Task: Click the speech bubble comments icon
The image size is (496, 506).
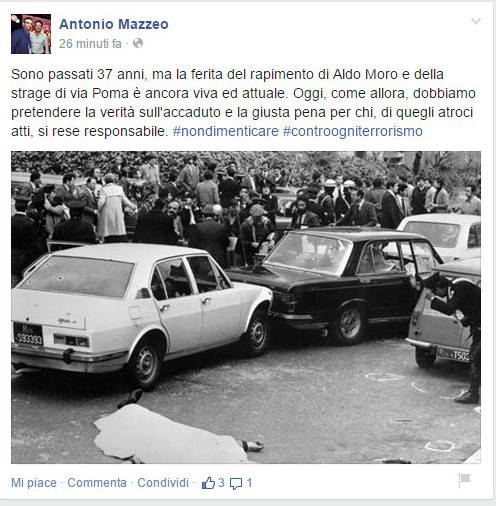Action: pyautogui.click(x=236, y=483)
